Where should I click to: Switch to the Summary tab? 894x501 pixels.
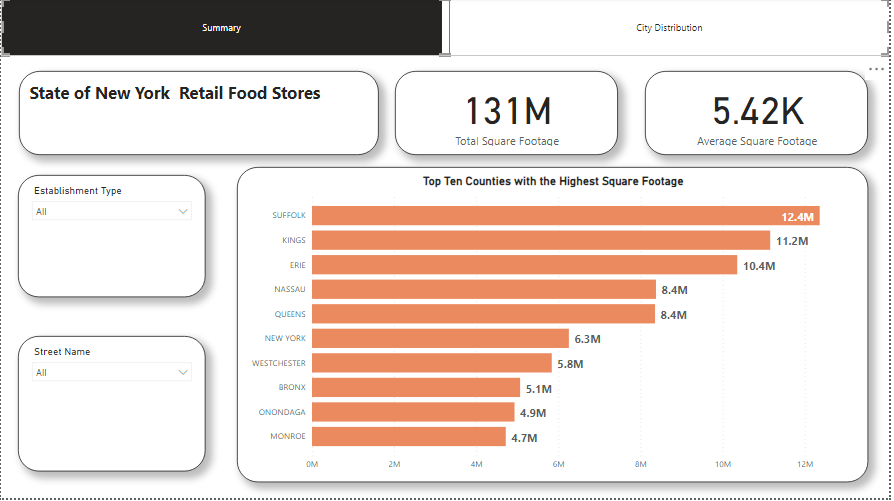point(221,28)
